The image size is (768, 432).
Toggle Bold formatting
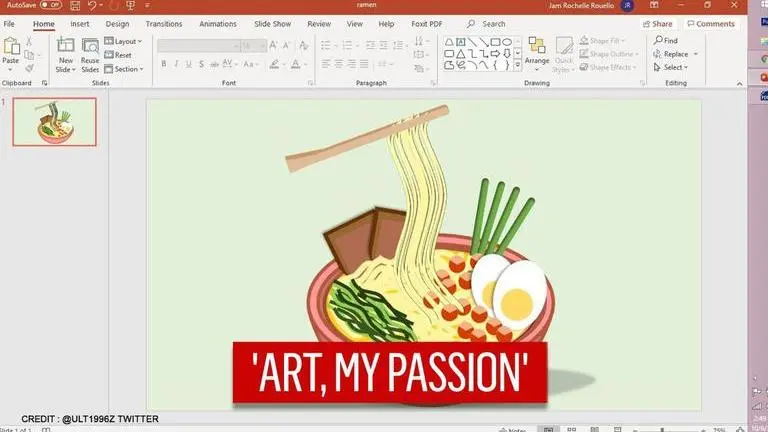click(x=164, y=64)
